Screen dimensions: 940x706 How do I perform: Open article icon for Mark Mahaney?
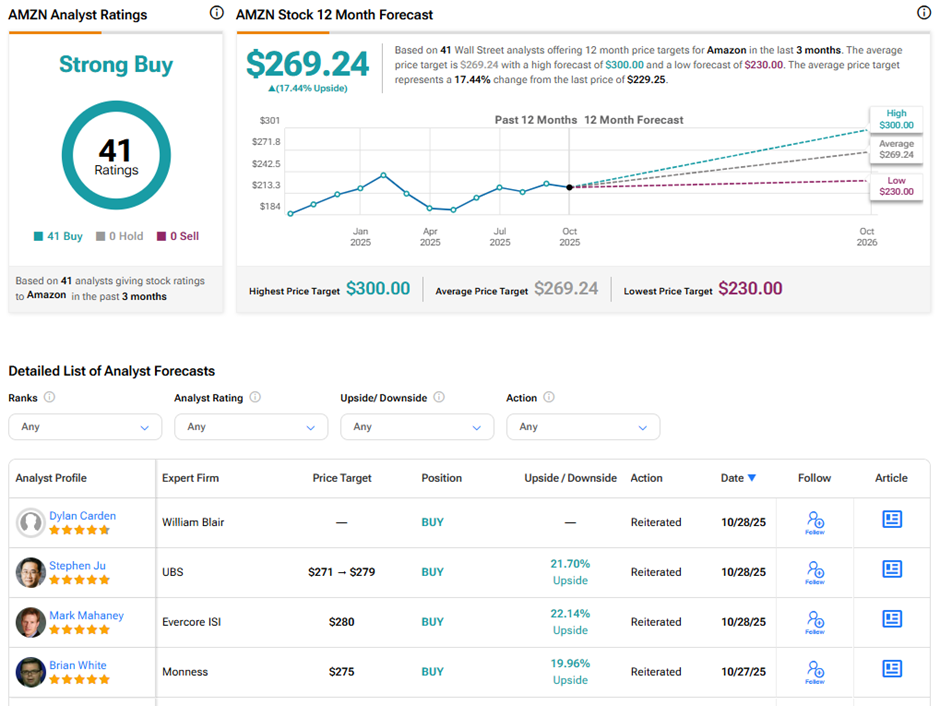892,620
